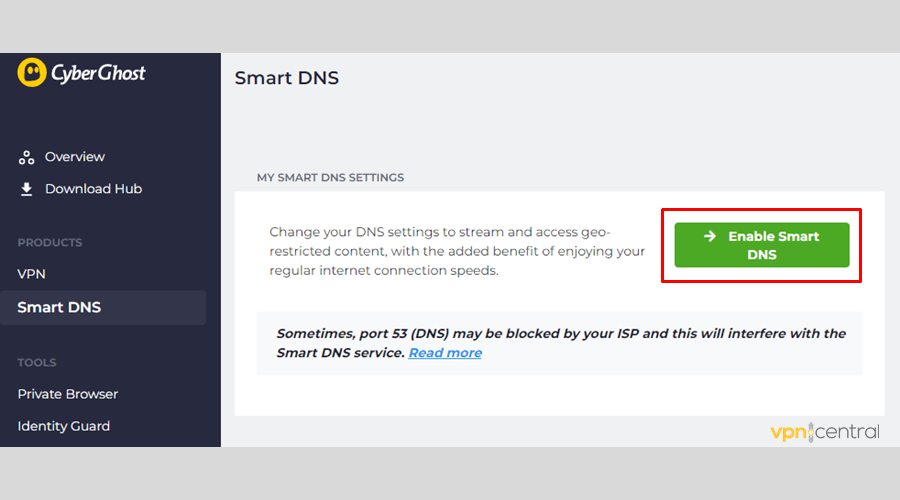Click the CyberGhost ghost logo icon
900x500 pixels.
(x=32, y=72)
